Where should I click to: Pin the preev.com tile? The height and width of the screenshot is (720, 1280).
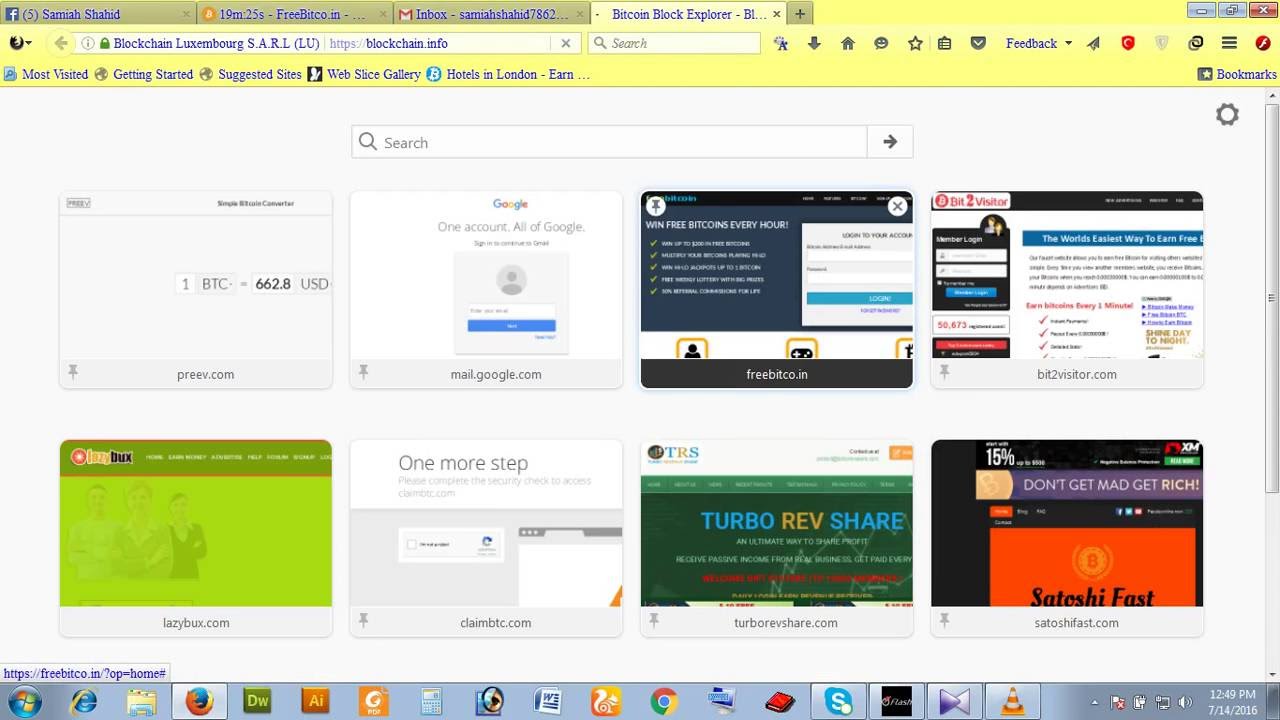pos(73,372)
